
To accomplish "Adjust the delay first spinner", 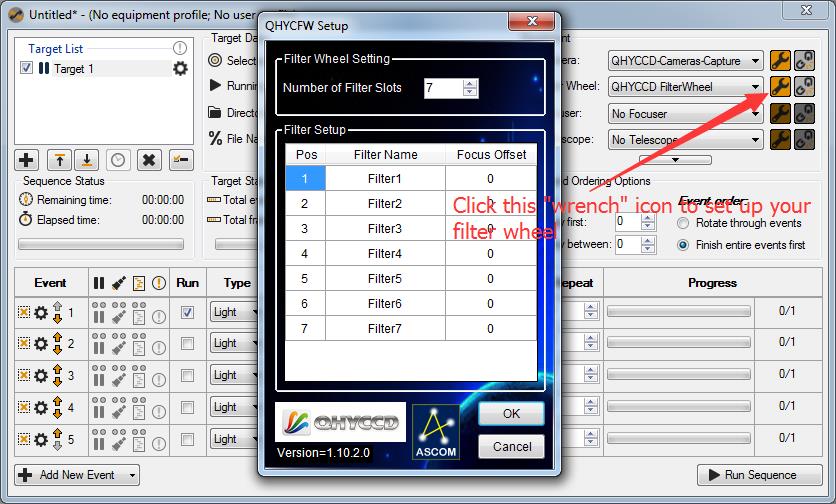I will [647, 222].
